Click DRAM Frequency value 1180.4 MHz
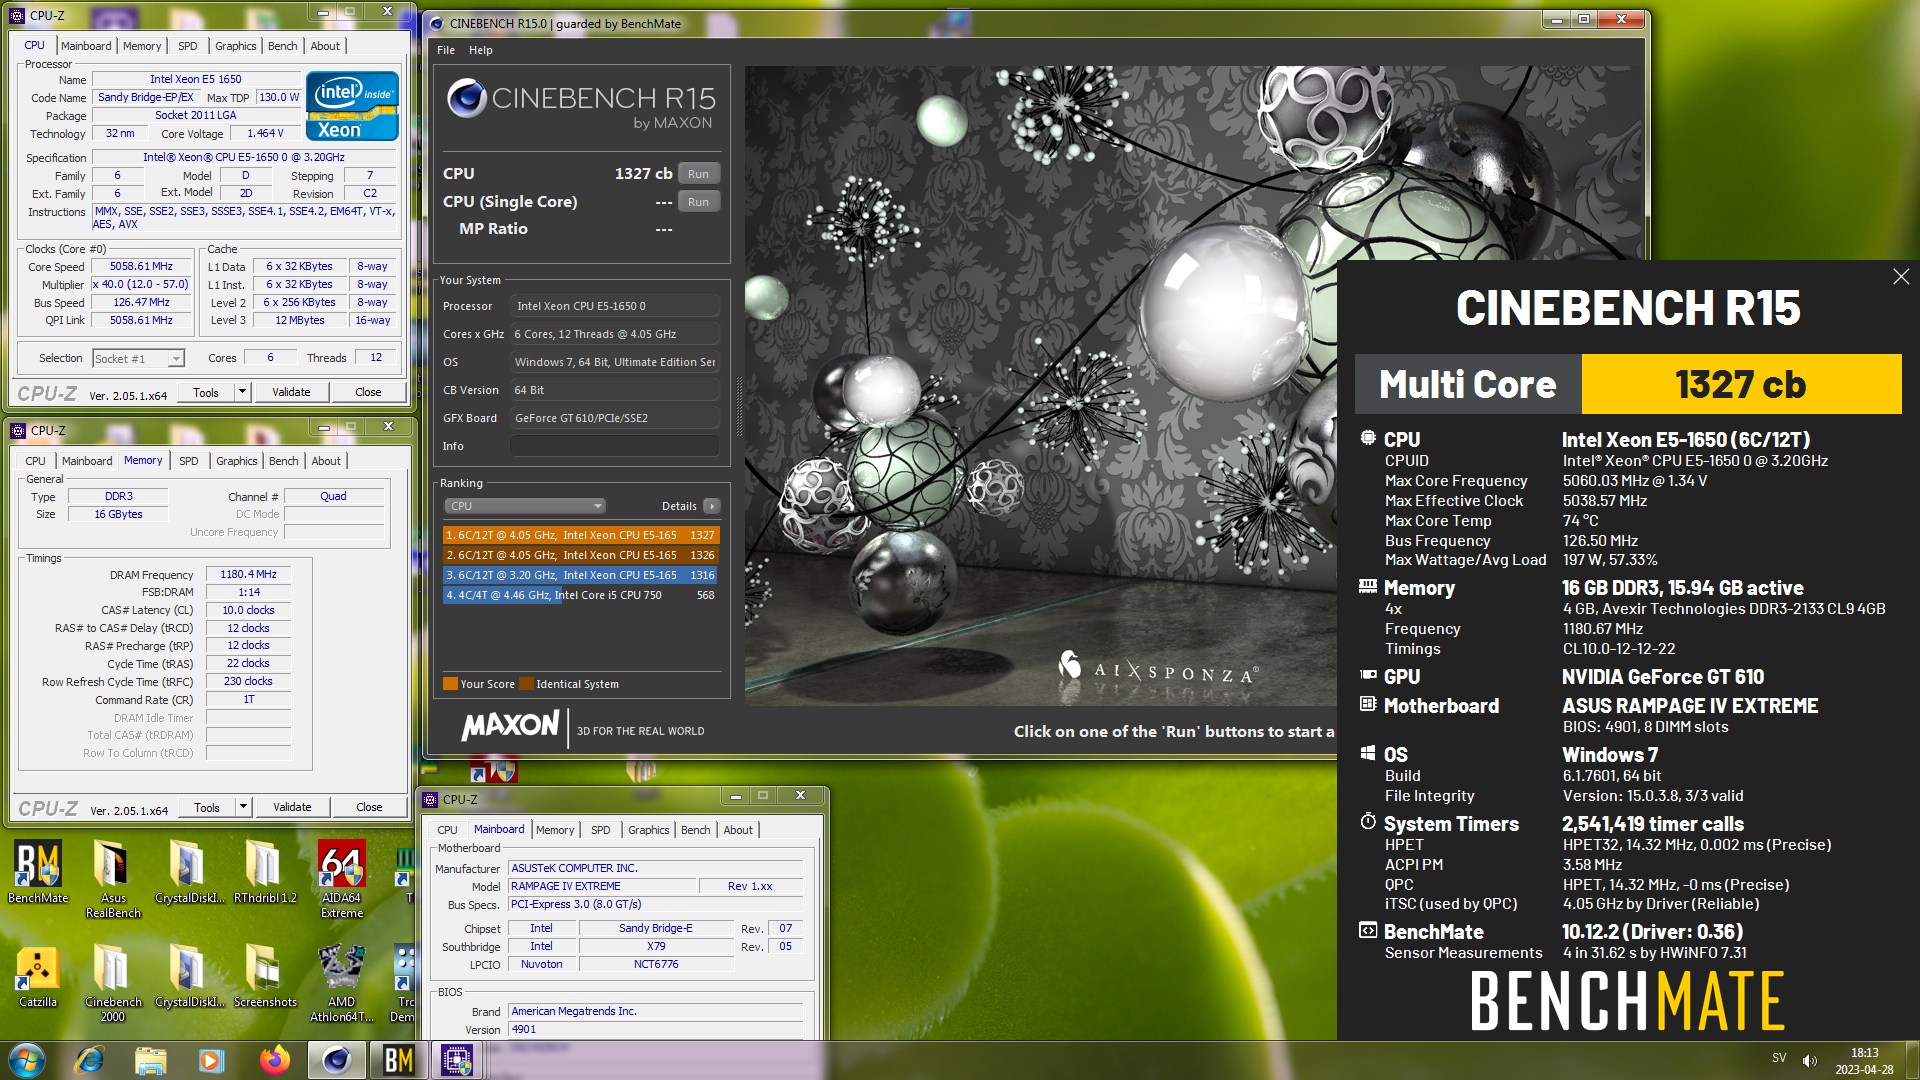 point(248,575)
